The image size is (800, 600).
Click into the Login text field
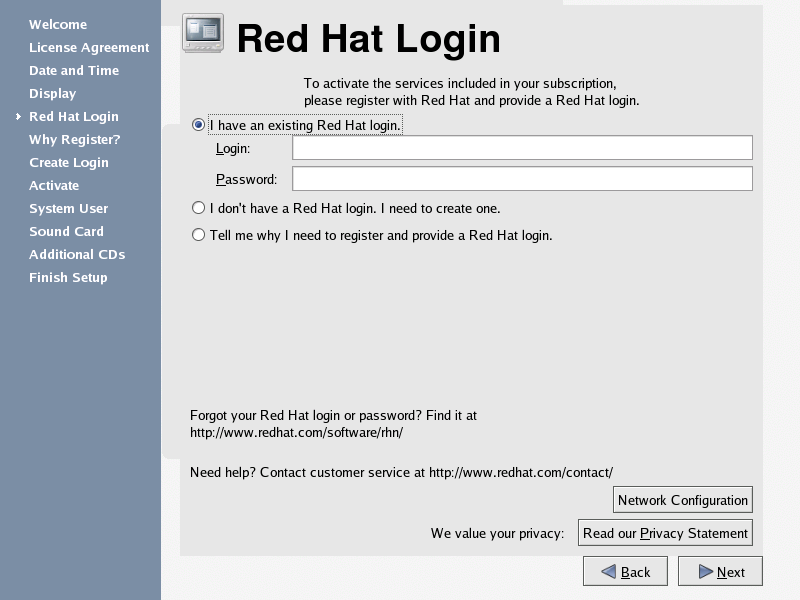coord(521,148)
